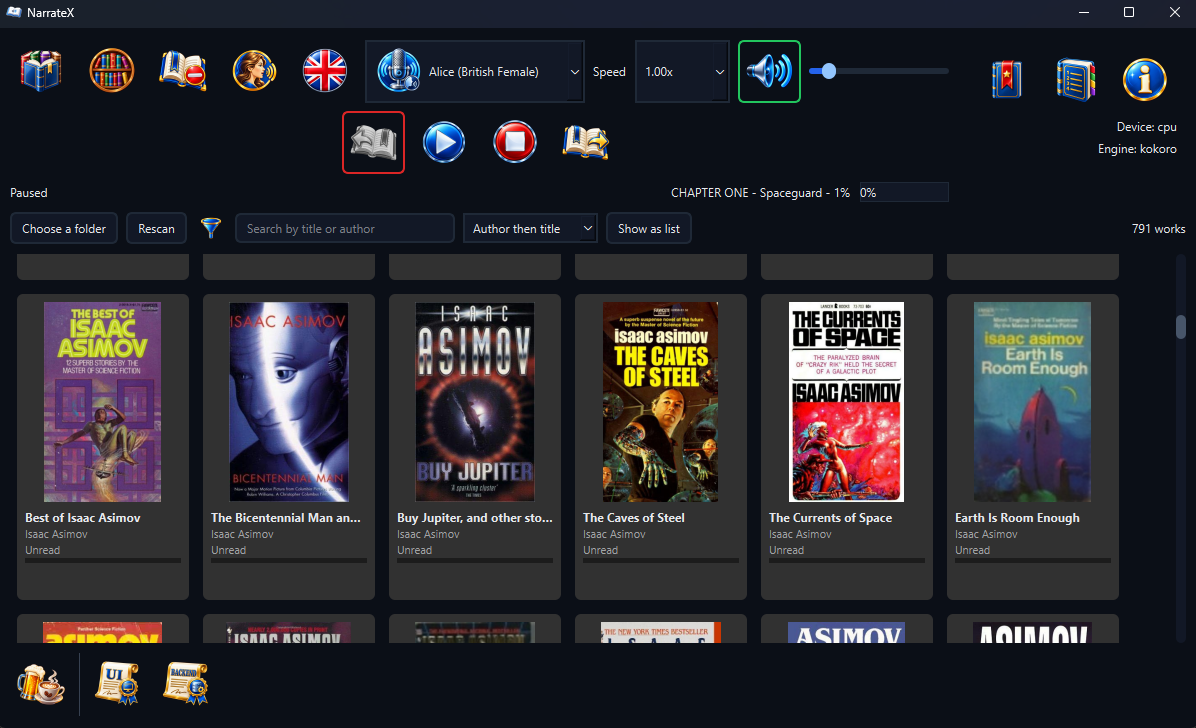This screenshot has width=1196, height=728.
Task: Start playback with the blue Play button
Action: pos(444,142)
